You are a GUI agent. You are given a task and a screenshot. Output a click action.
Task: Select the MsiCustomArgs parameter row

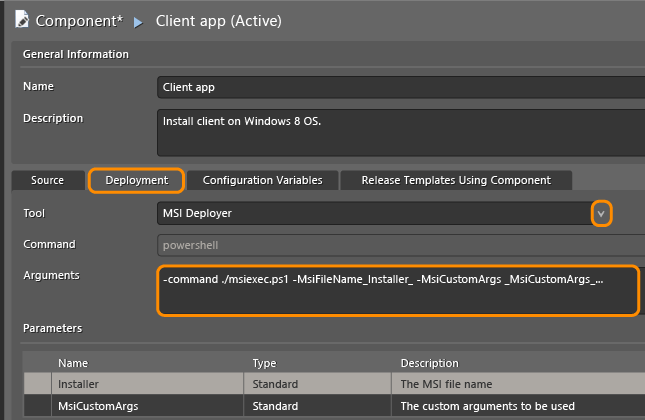click(150, 407)
